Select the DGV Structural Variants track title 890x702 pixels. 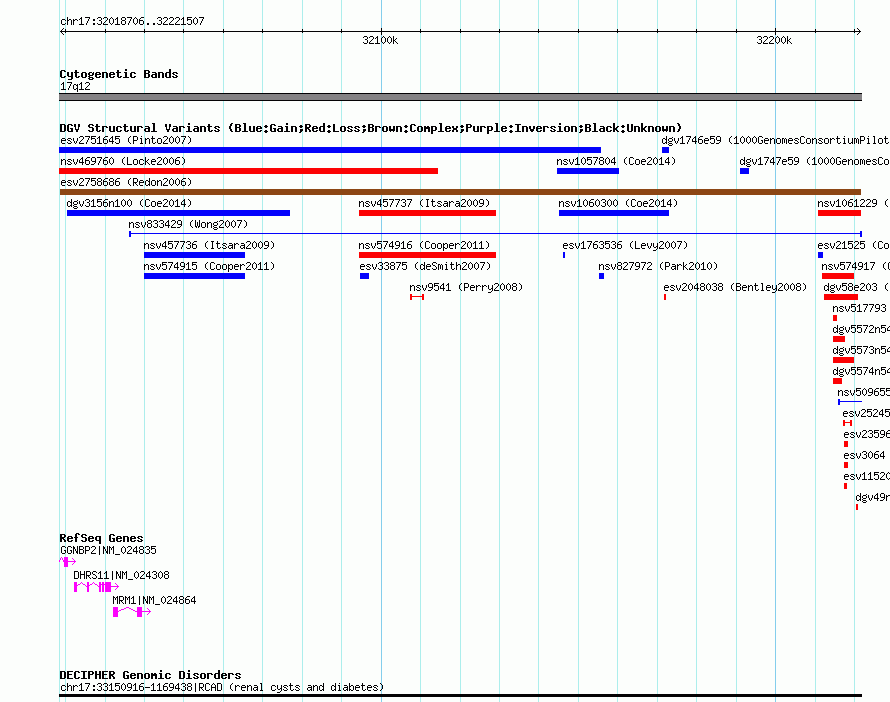[371, 128]
